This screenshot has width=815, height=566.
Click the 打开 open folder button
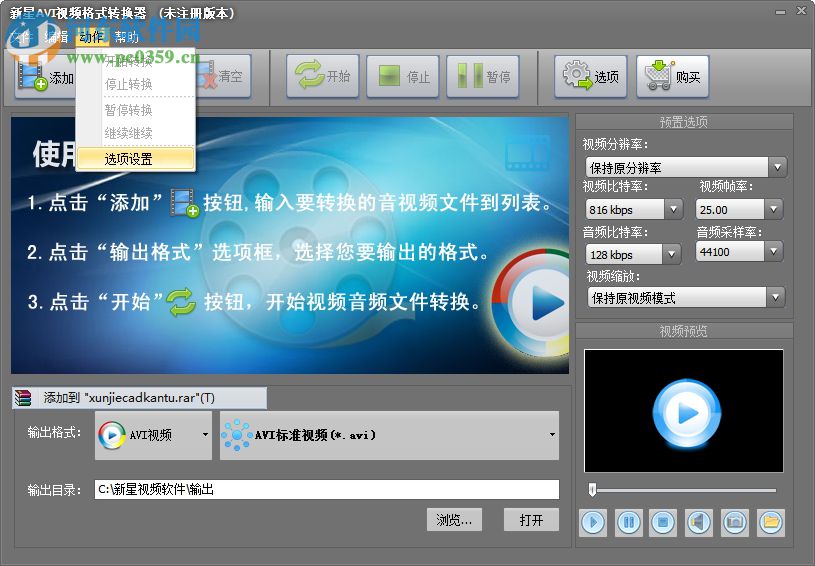click(x=531, y=520)
